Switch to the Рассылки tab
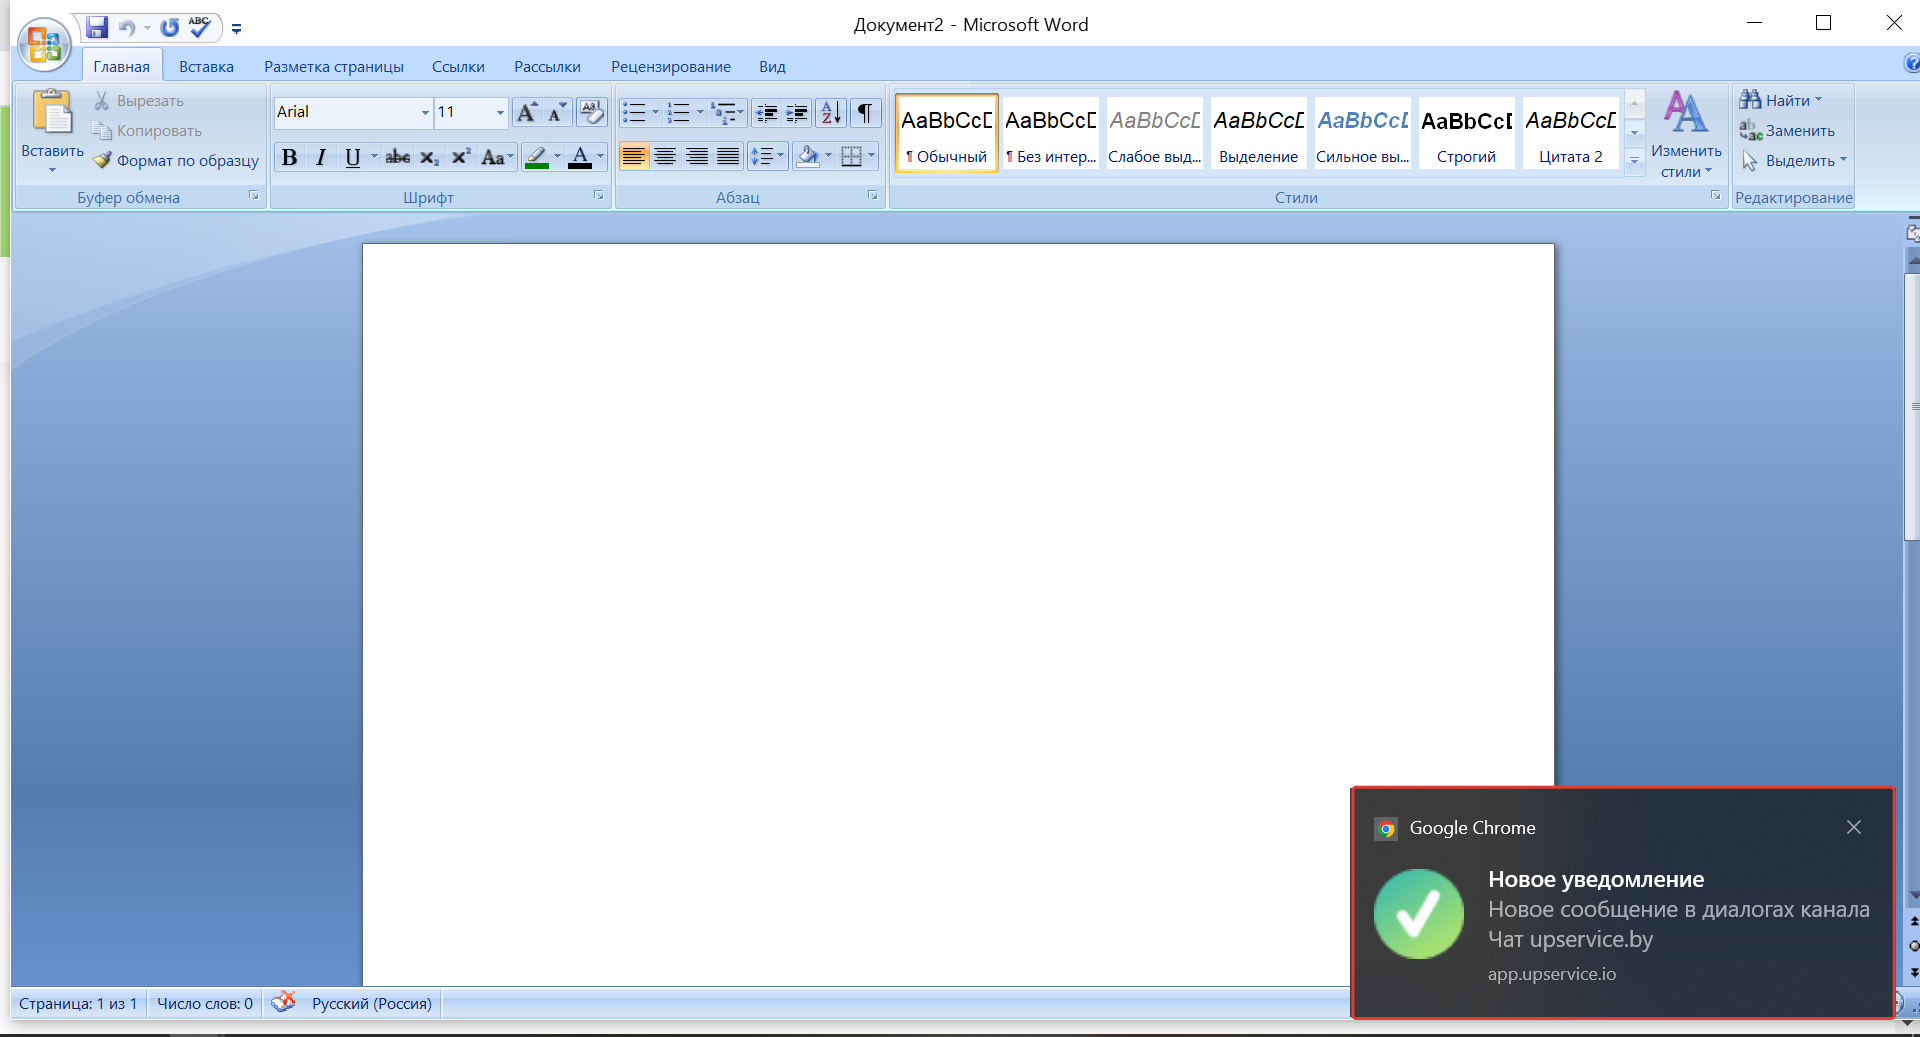 [x=547, y=67]
